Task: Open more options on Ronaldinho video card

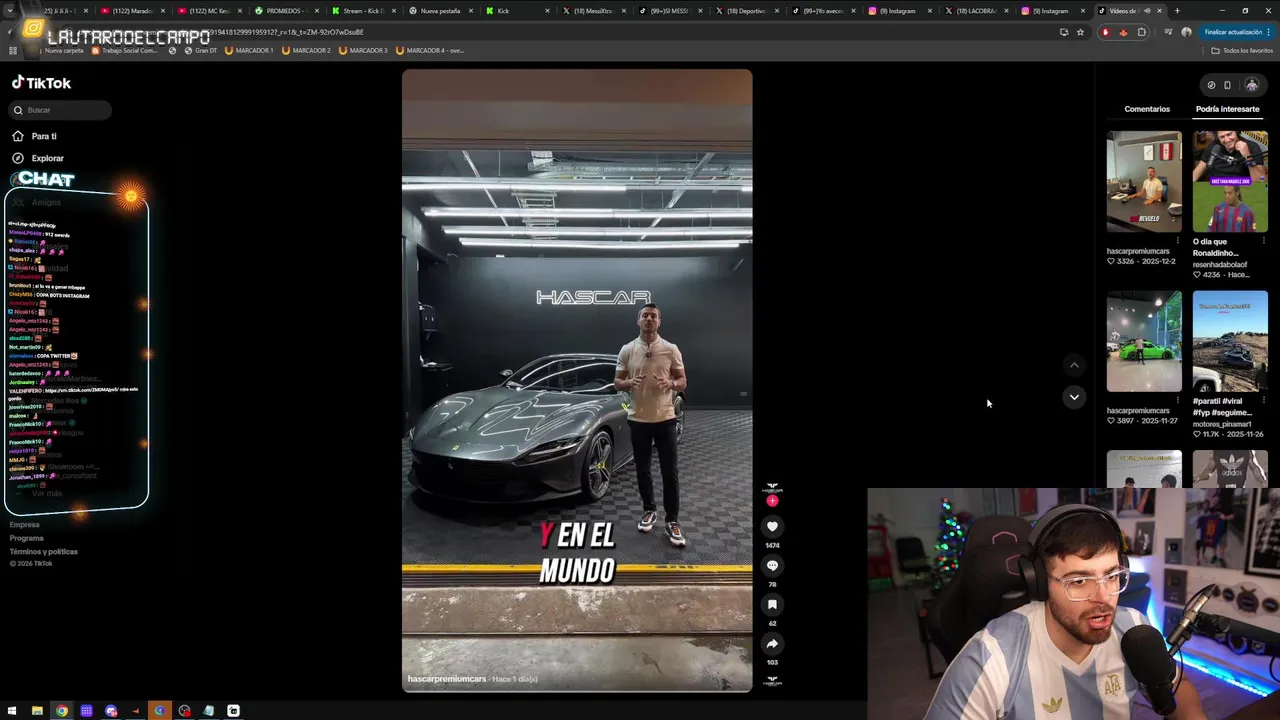Action: pyautogui.click(x=1264, y=241)
